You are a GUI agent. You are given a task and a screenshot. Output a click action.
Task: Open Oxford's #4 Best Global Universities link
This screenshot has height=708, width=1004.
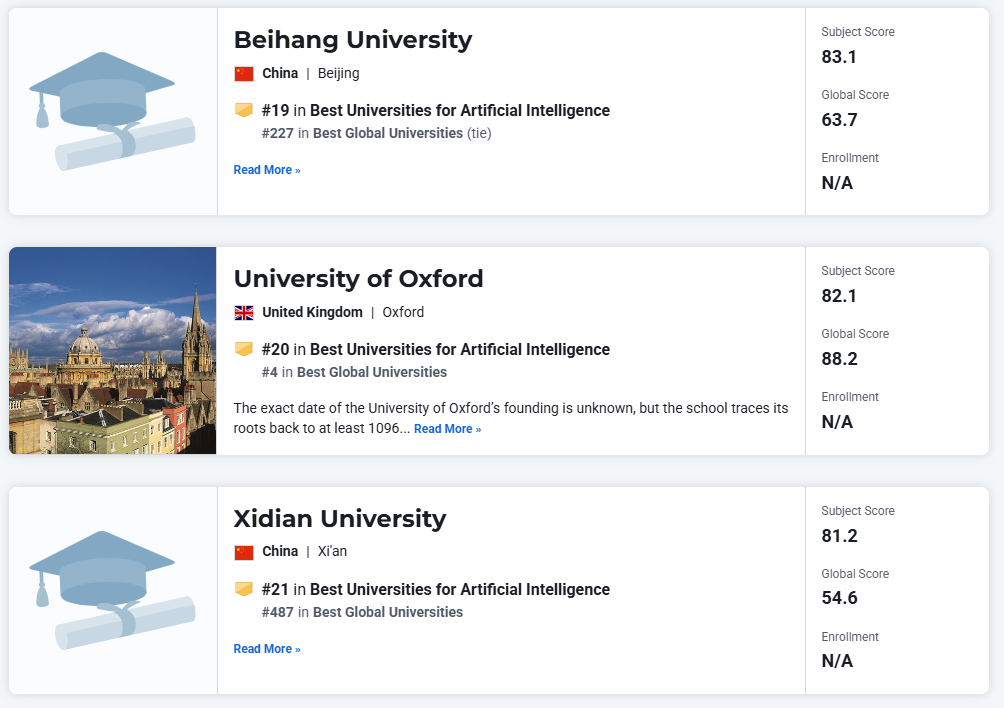click(x=371, y=372)
